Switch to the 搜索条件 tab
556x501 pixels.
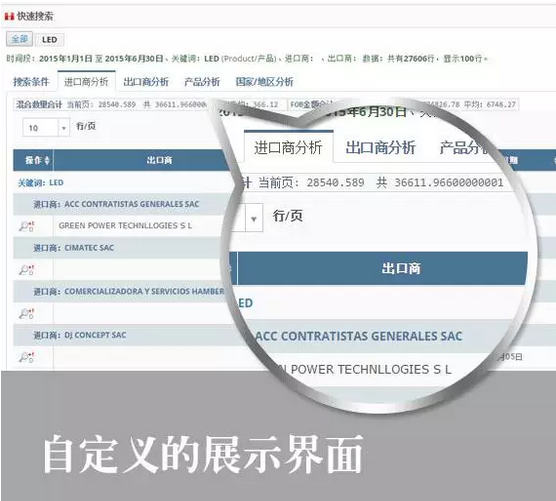(31, 82)
